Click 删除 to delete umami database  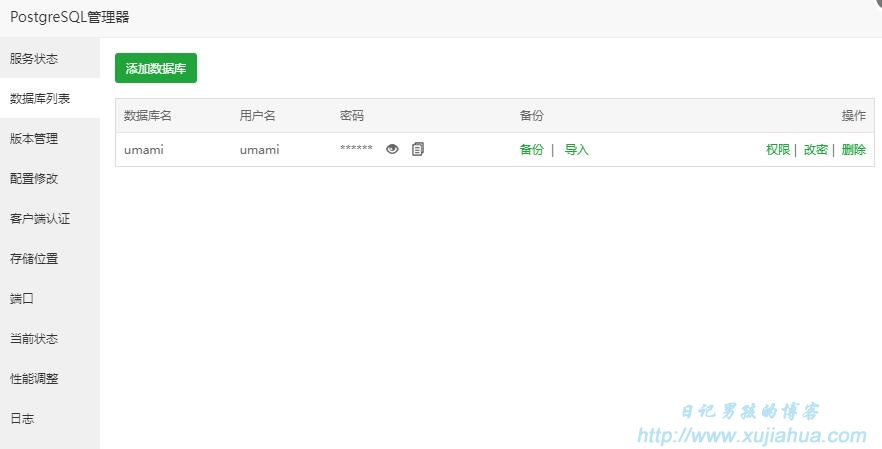pyautogui.click(x=853, y=150)
